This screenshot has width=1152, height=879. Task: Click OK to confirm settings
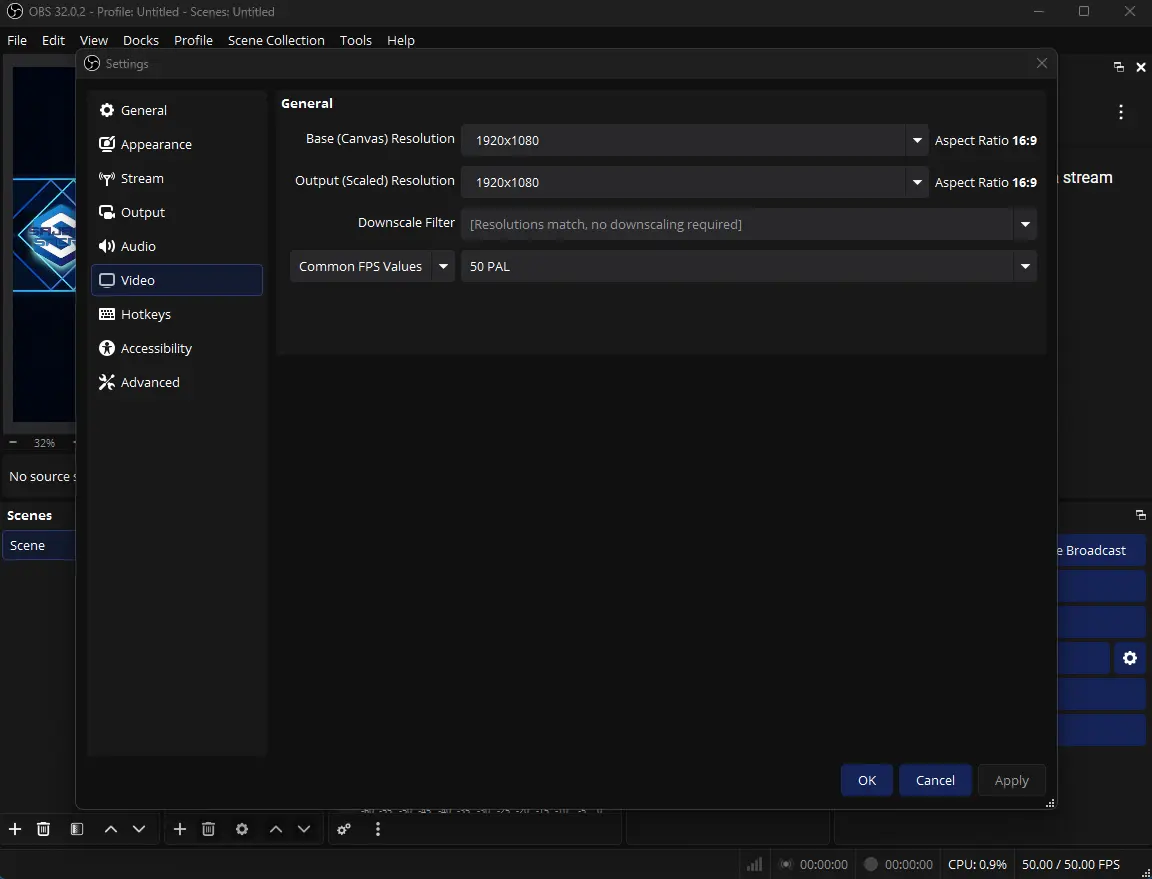pos(867,780)
